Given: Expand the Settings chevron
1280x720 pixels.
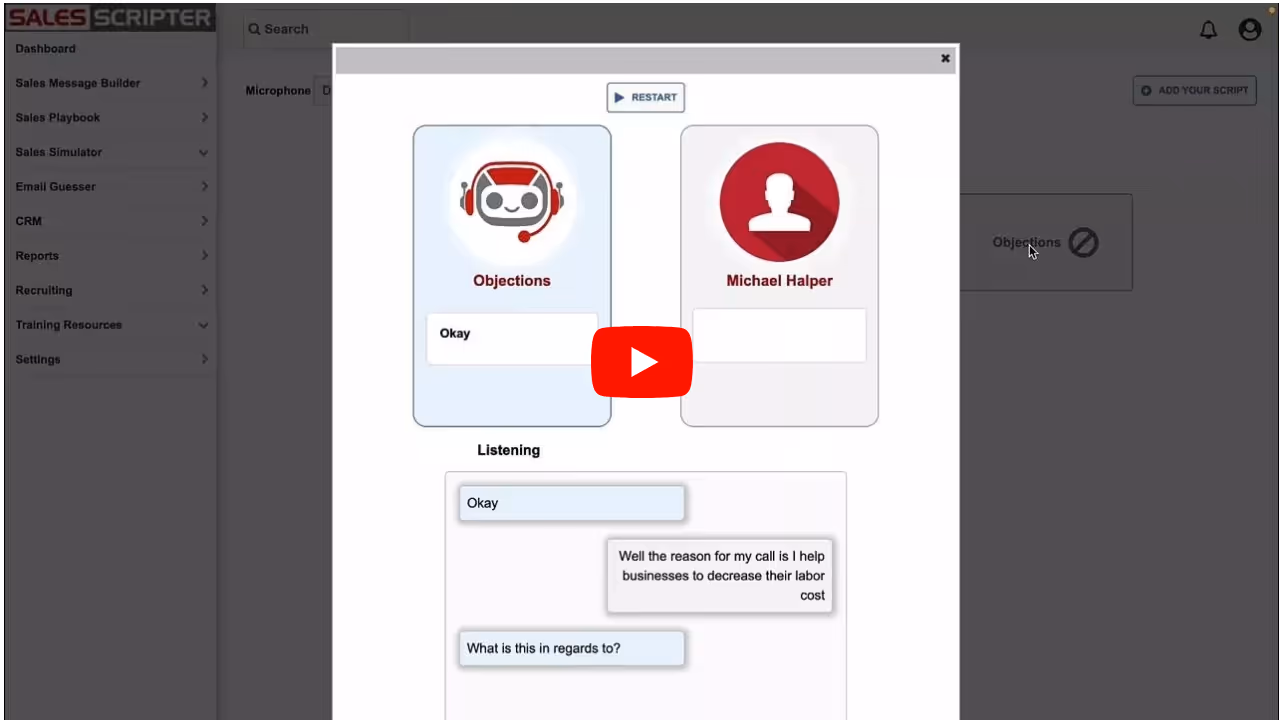Looking at the screenshot, I should tap(204, 359).
